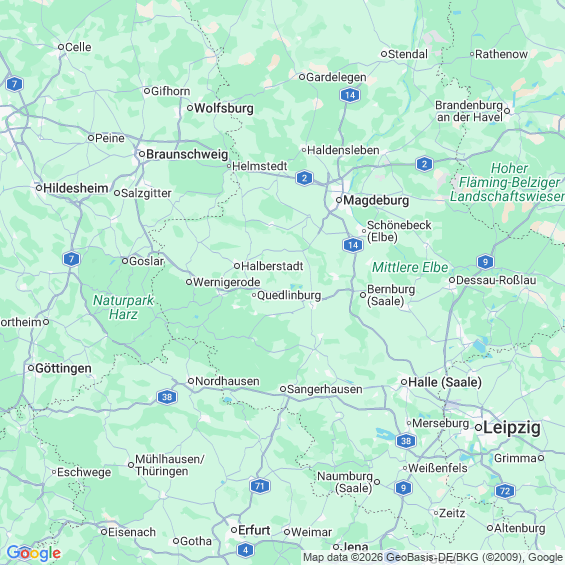Image resolution: width=565 pixels, height=565 pixels.
Task: Select the Magdeburg city label
Action: point(376,200)
